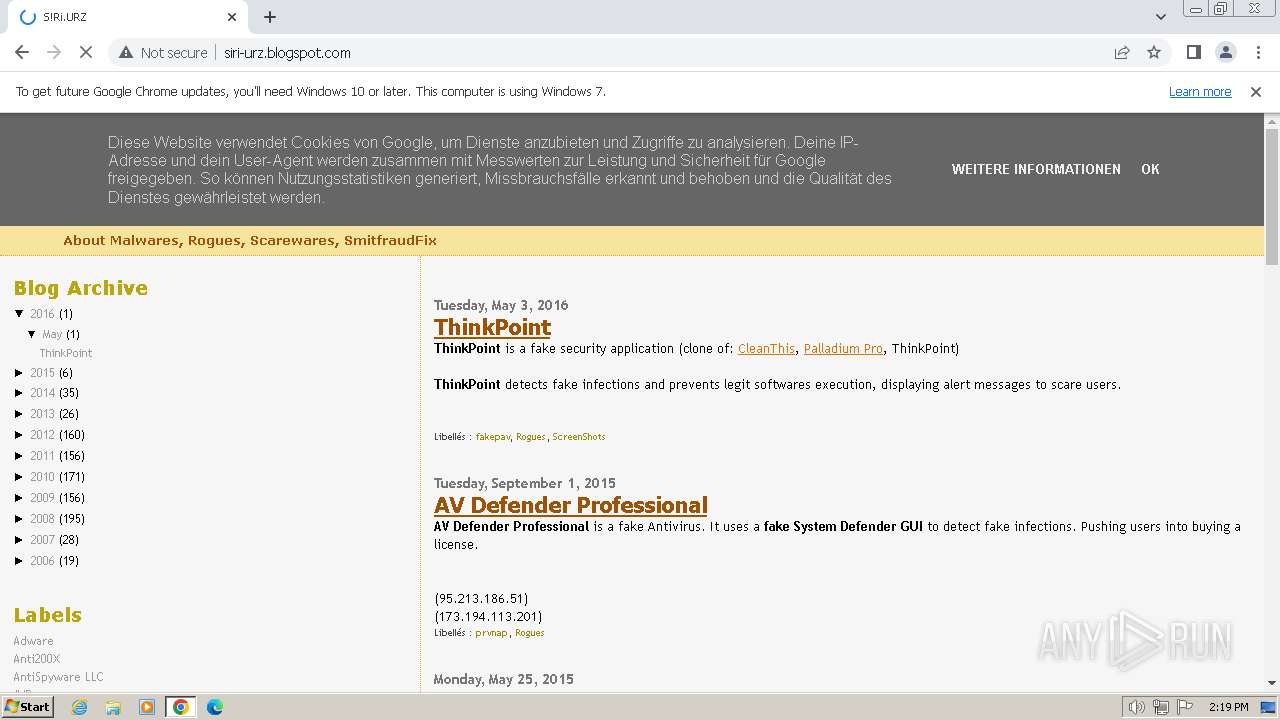Open ThinkPoint entry in Blog Archive
Viewport: 1280px width, 720px height.
tap(66, 353)
